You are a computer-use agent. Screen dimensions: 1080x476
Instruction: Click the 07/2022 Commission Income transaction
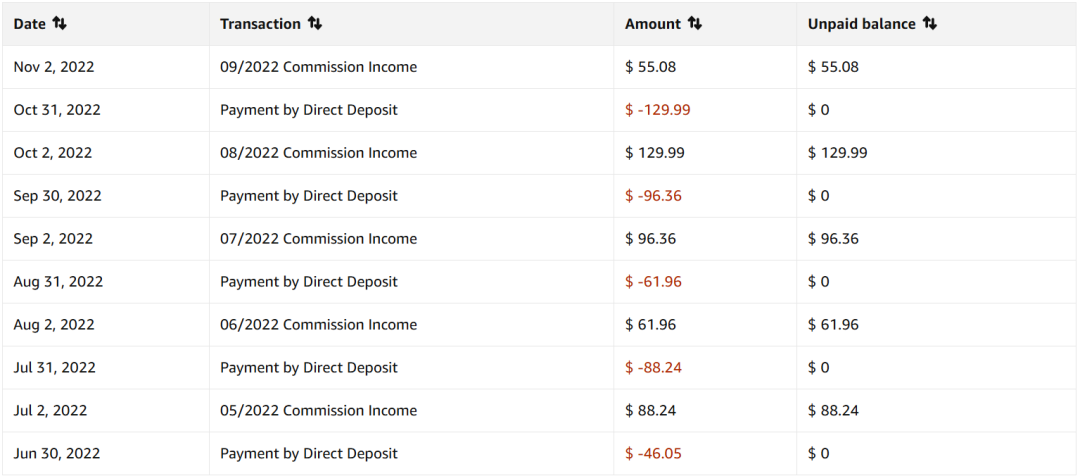[318, 239]
